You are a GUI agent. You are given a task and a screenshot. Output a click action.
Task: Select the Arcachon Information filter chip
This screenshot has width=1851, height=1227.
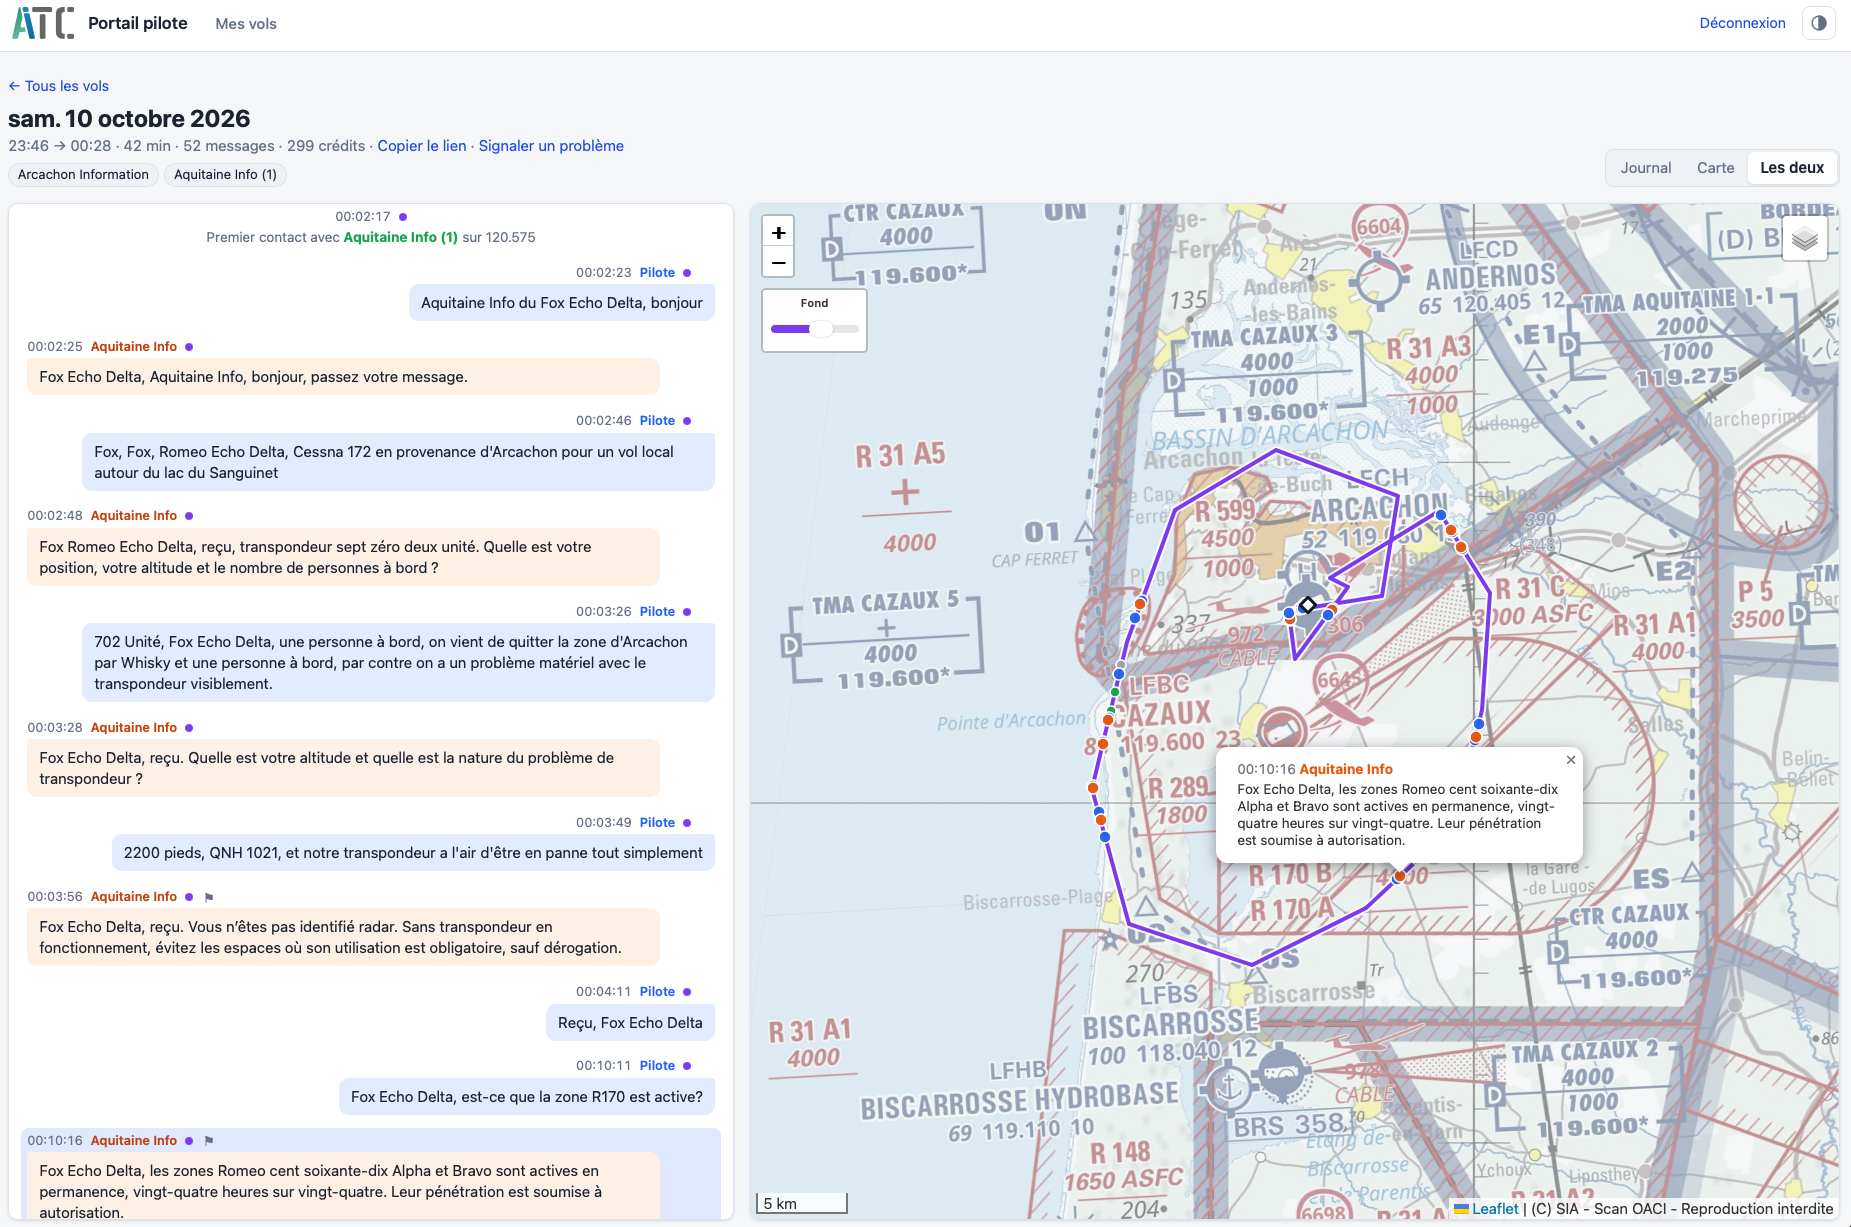pos(83,175)
